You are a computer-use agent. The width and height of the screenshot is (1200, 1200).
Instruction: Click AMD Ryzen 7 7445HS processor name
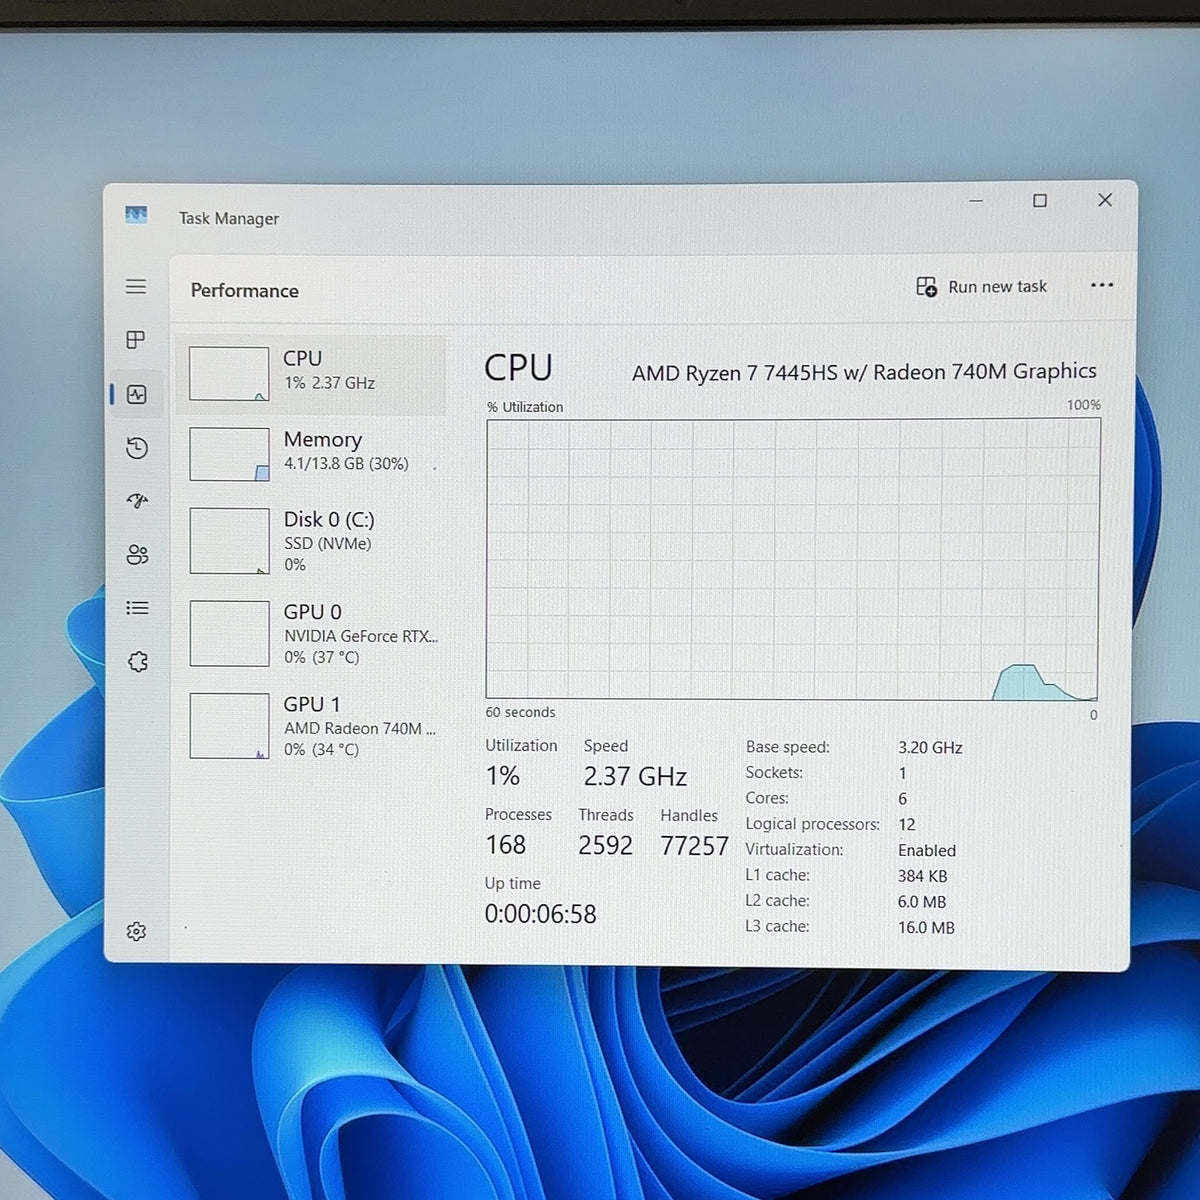[864, 372]
